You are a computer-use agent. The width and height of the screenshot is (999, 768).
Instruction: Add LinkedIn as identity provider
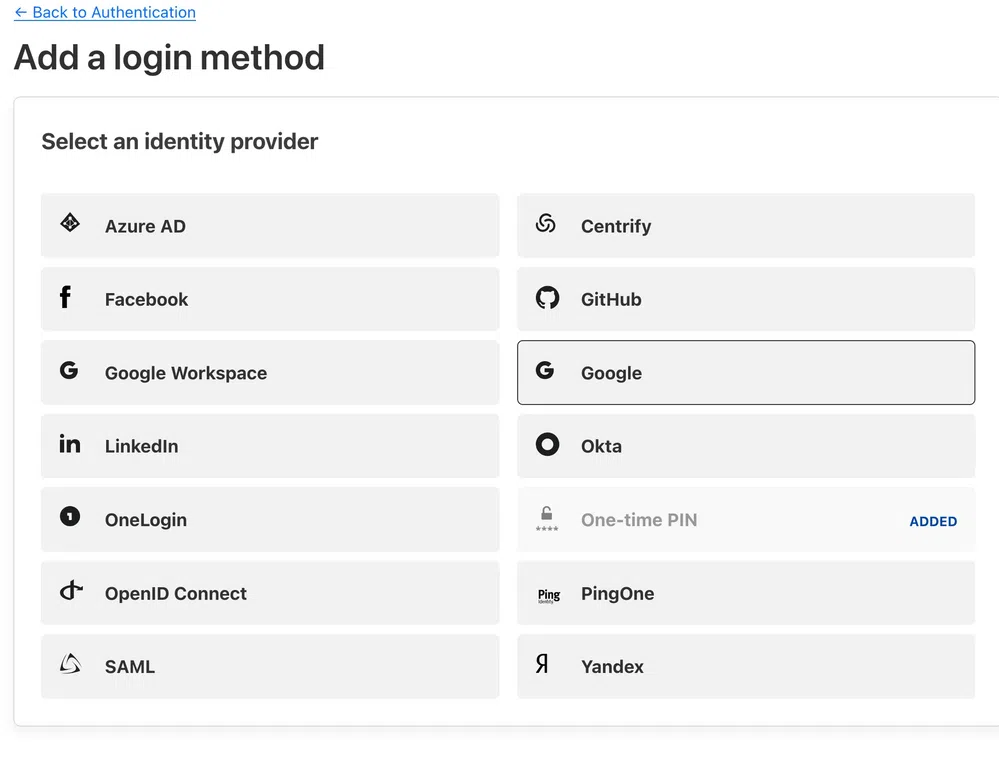pos(270,446)
